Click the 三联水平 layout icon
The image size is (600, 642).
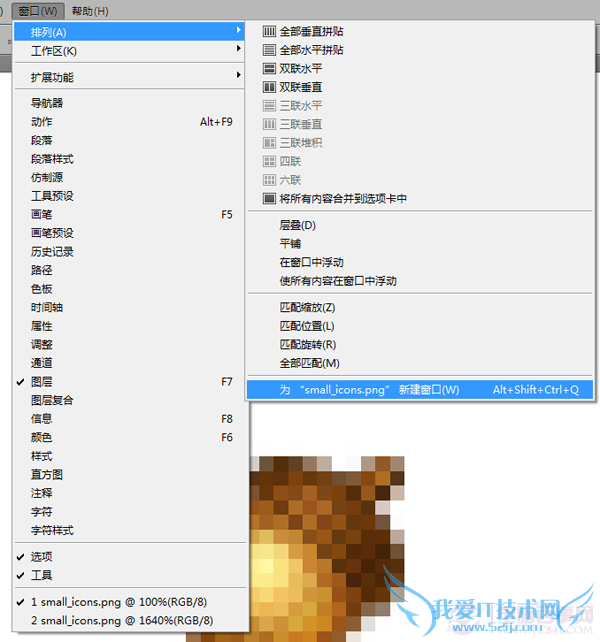pos(269,106)
